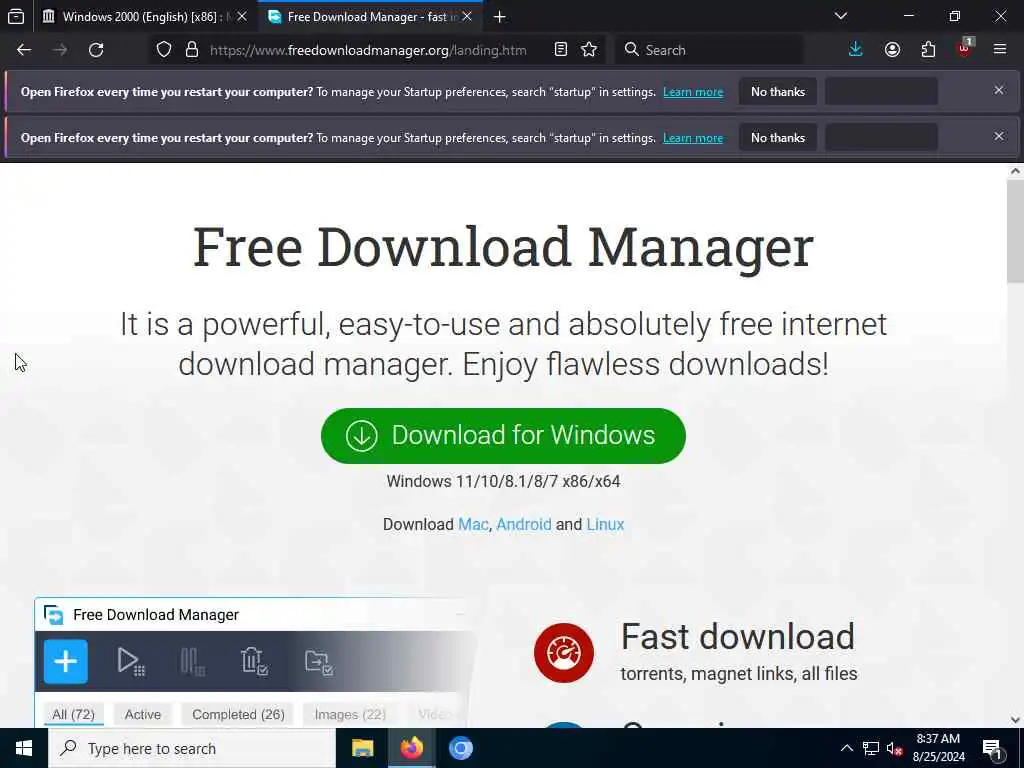This screenshot has width=1024, height=768.
Task: Select the Active filter tab
Action: [x=143, y=714]
